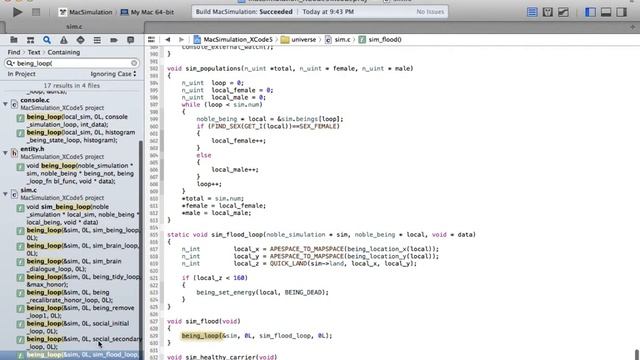Change the Text search type

(34, 52)
